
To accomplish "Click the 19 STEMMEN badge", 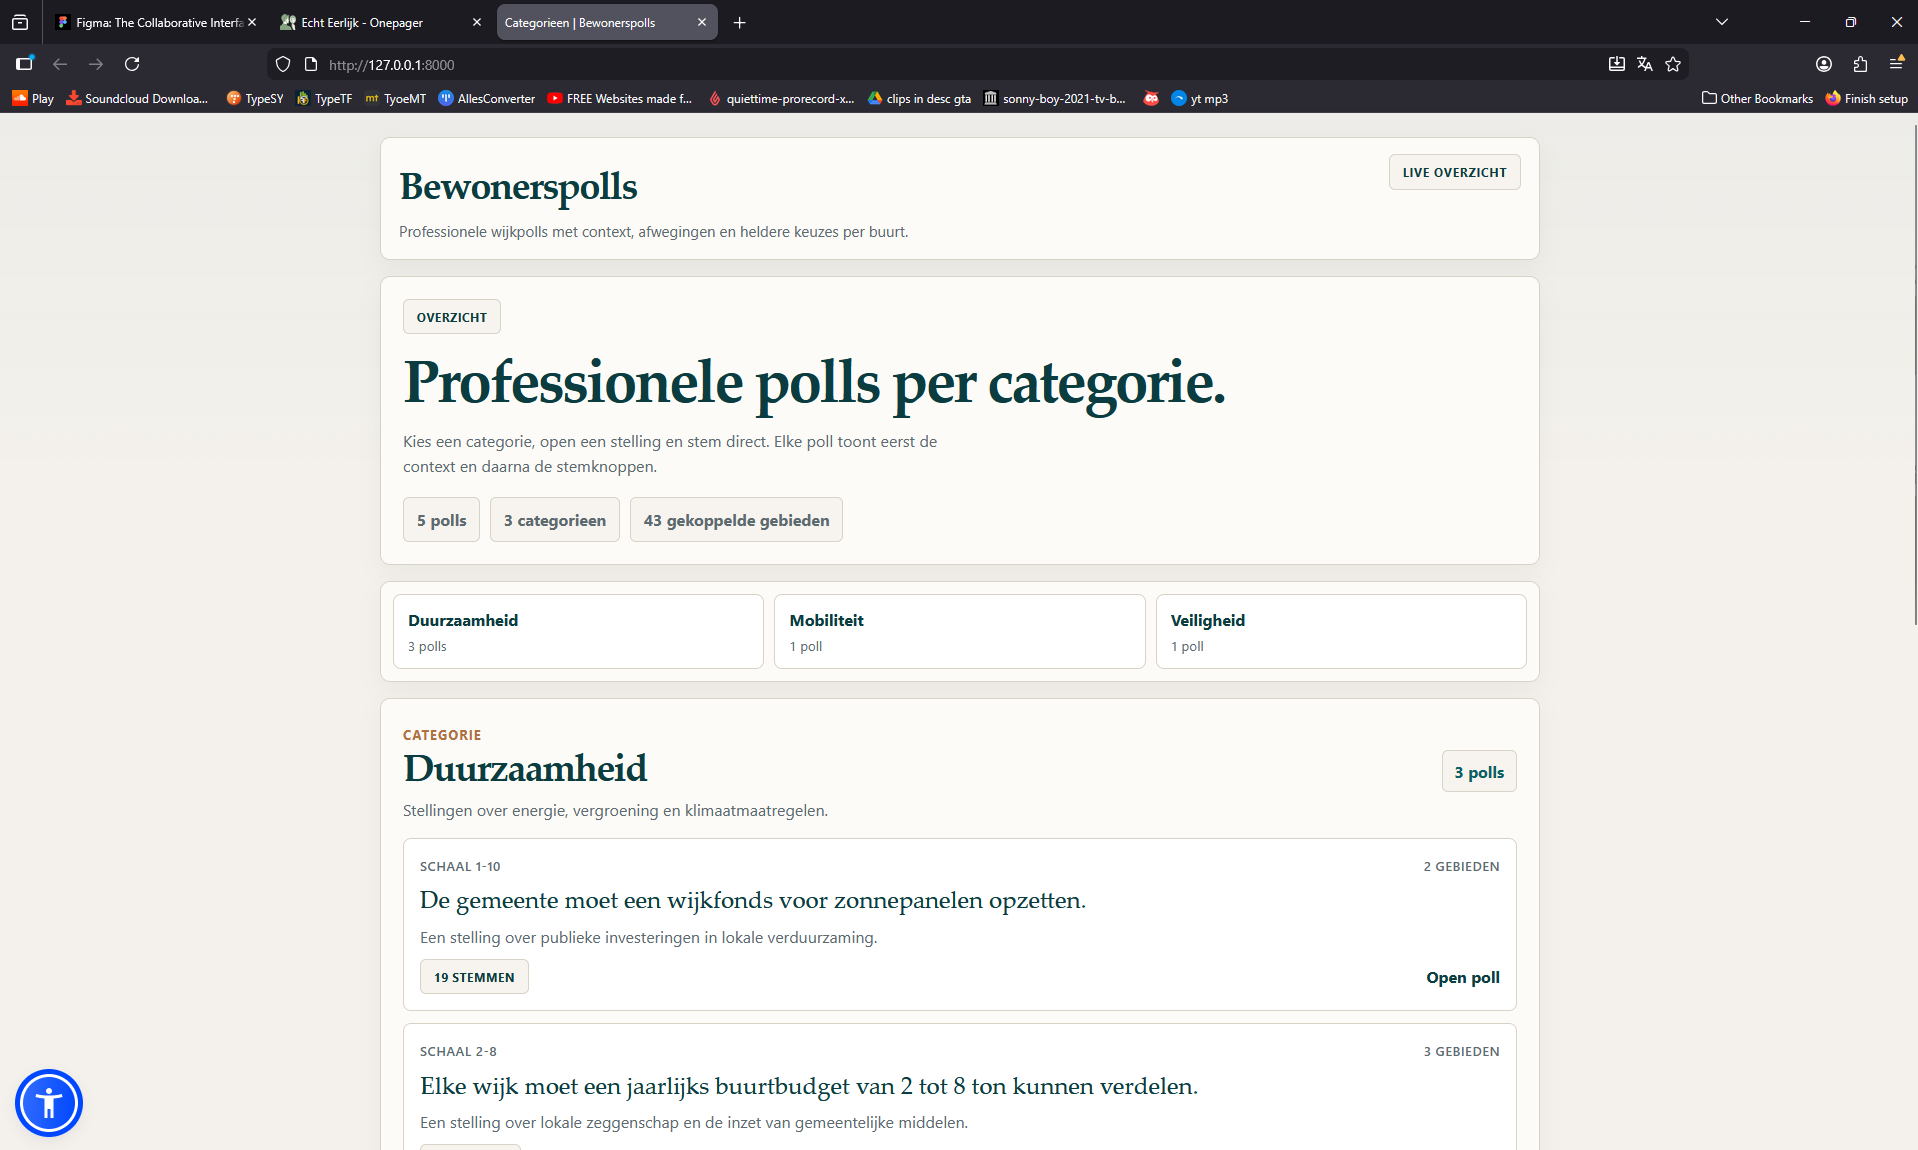I will (x=474, y=976).
